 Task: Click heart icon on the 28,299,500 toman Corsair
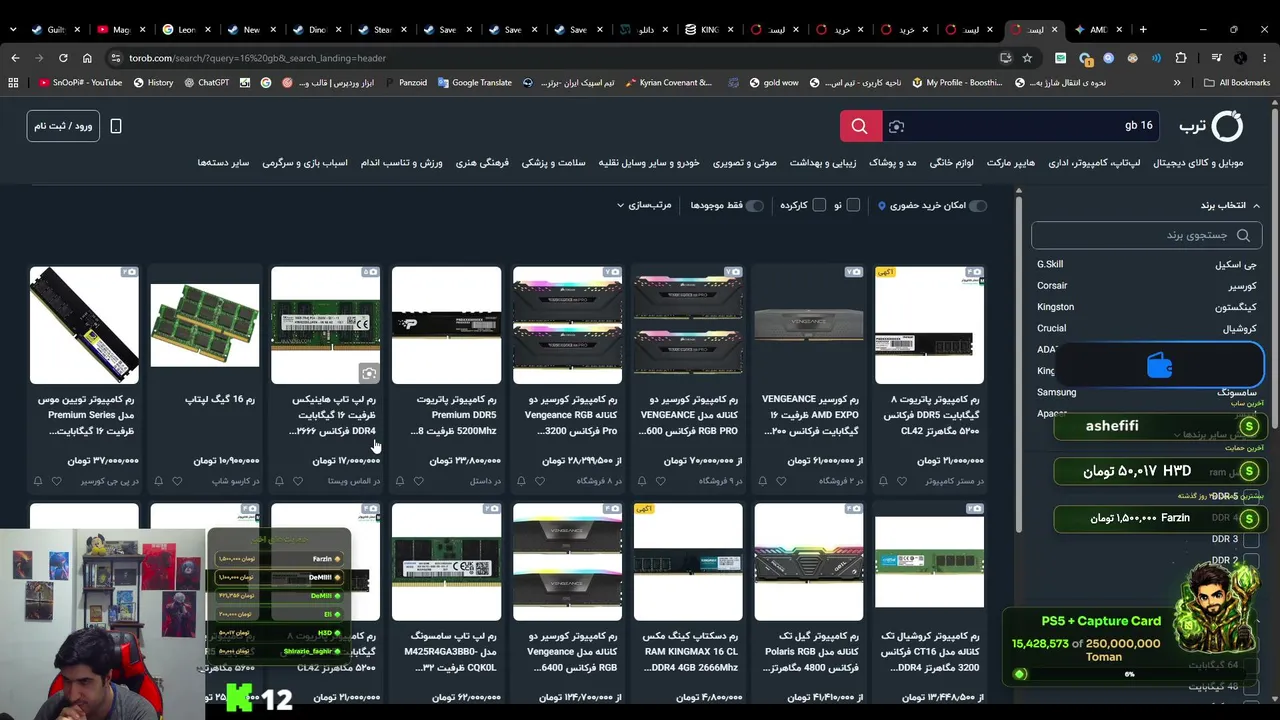[539, 481]
